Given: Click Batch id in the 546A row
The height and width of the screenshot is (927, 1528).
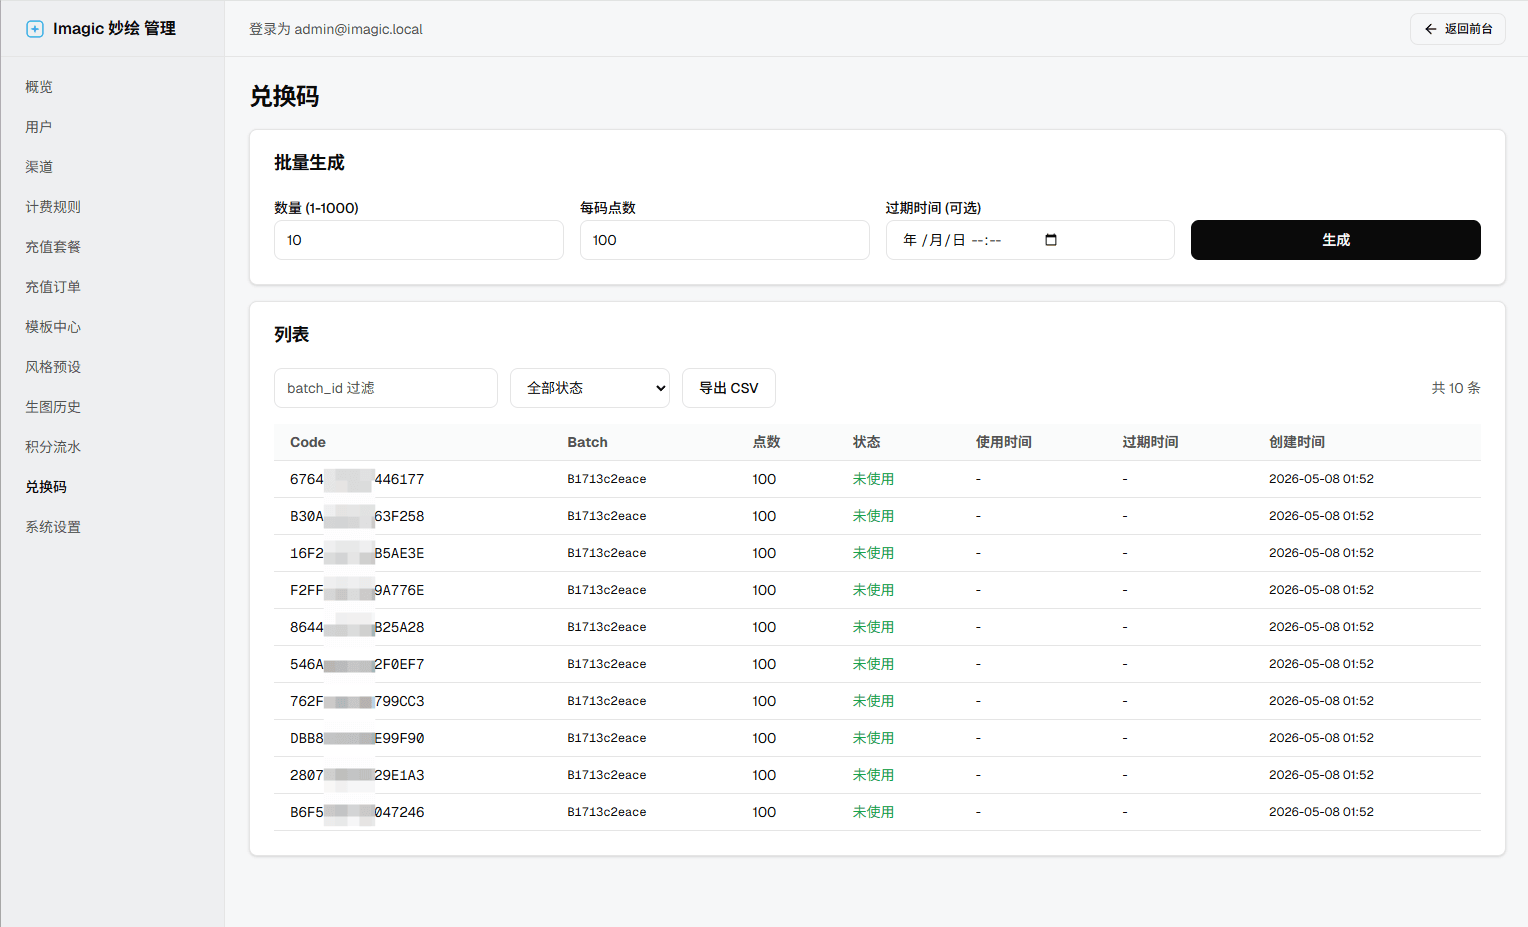Looking at the screenshot, I should click(607, 664).
